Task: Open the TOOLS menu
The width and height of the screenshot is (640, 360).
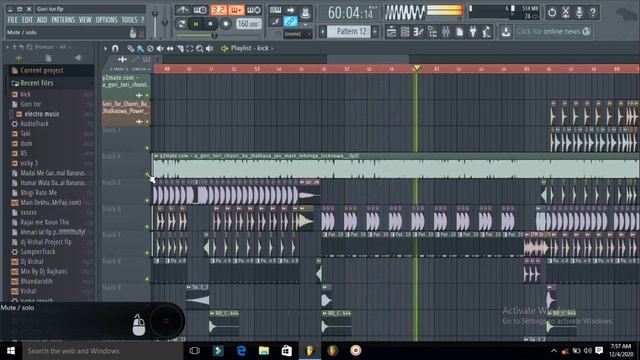Action: pyautogui.click(x=129, y=20)
